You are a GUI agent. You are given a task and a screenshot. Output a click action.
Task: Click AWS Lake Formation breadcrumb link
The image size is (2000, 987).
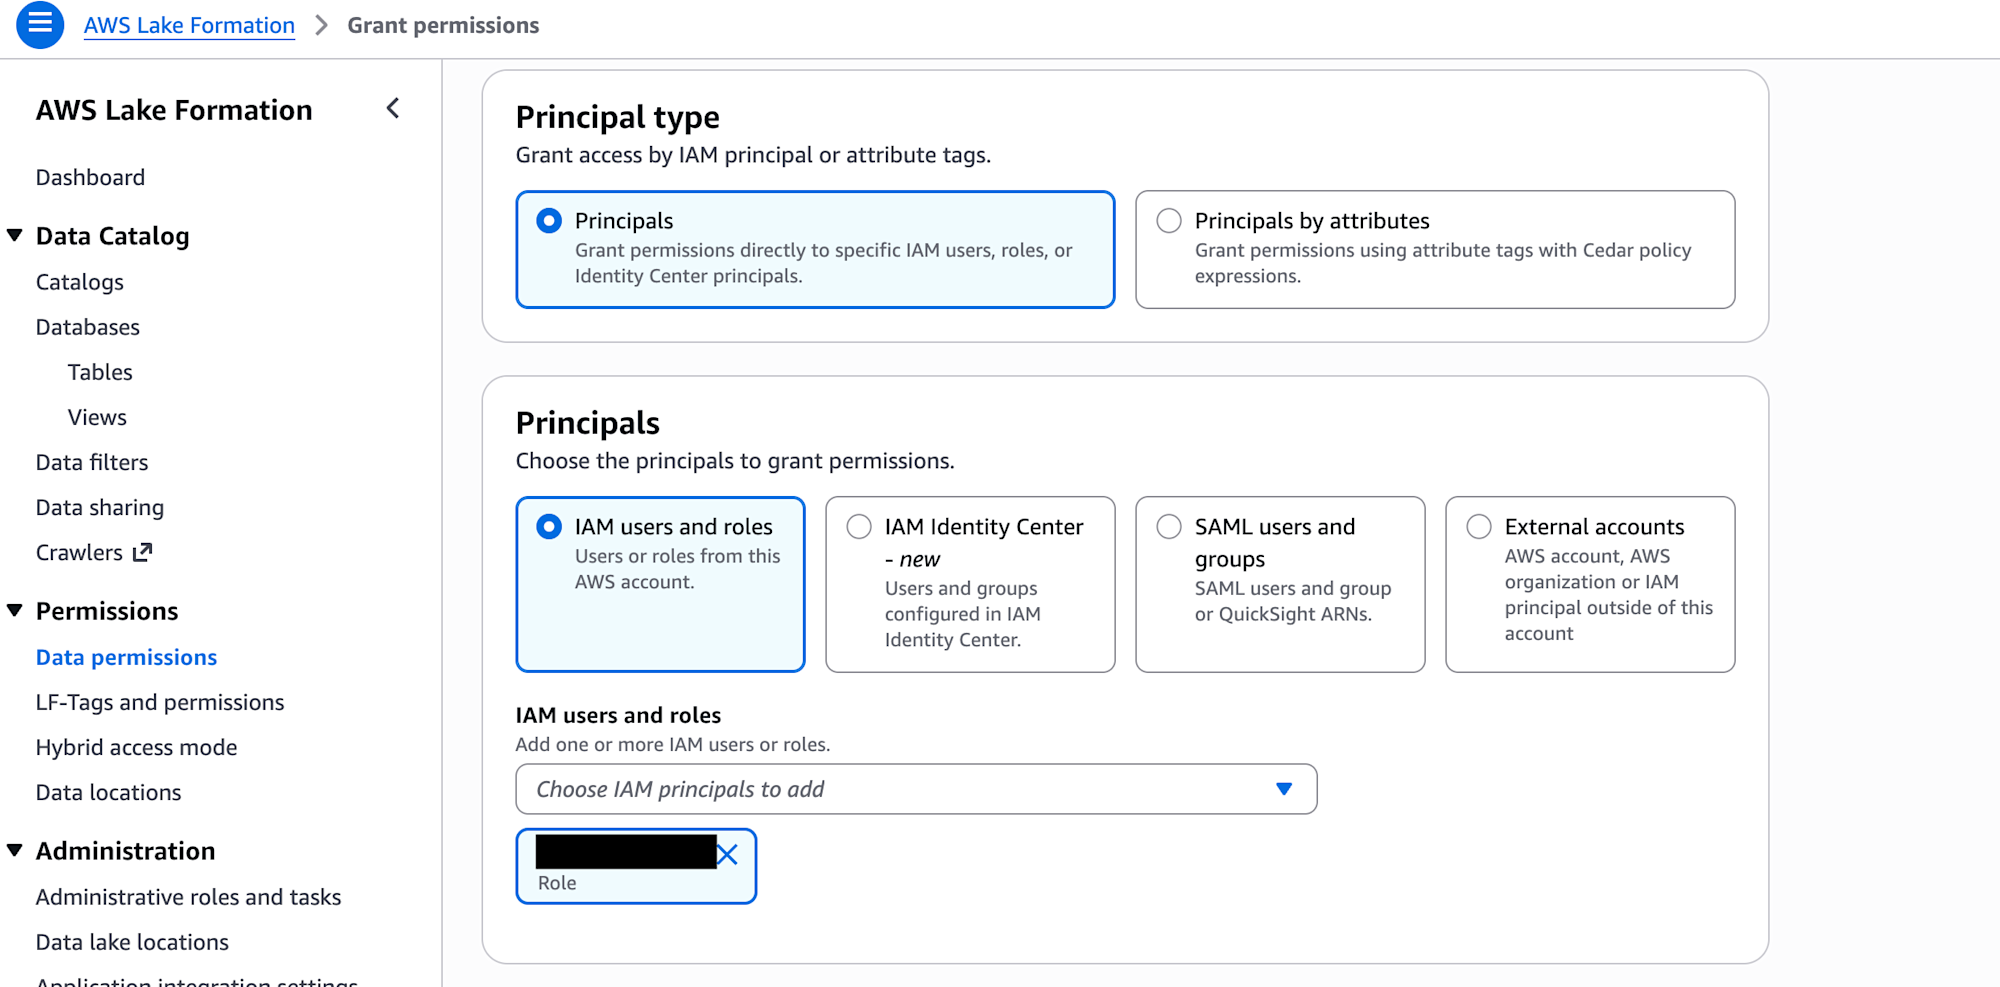pos(189,25)
